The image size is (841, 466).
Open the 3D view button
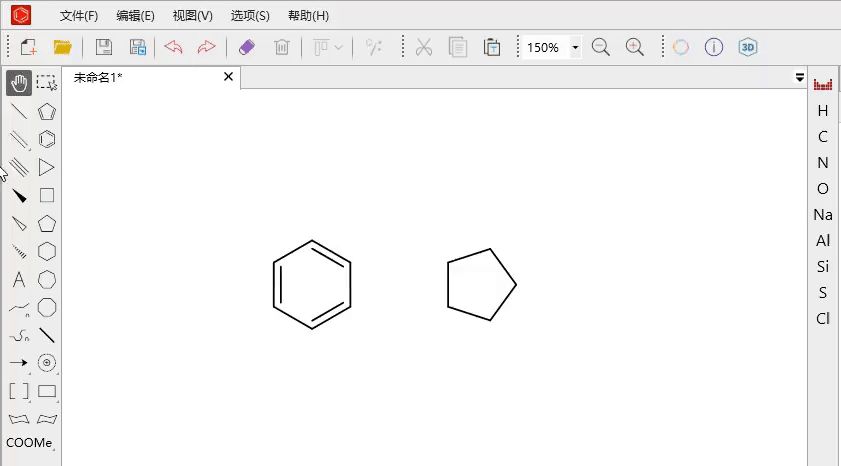pos(748,47)
